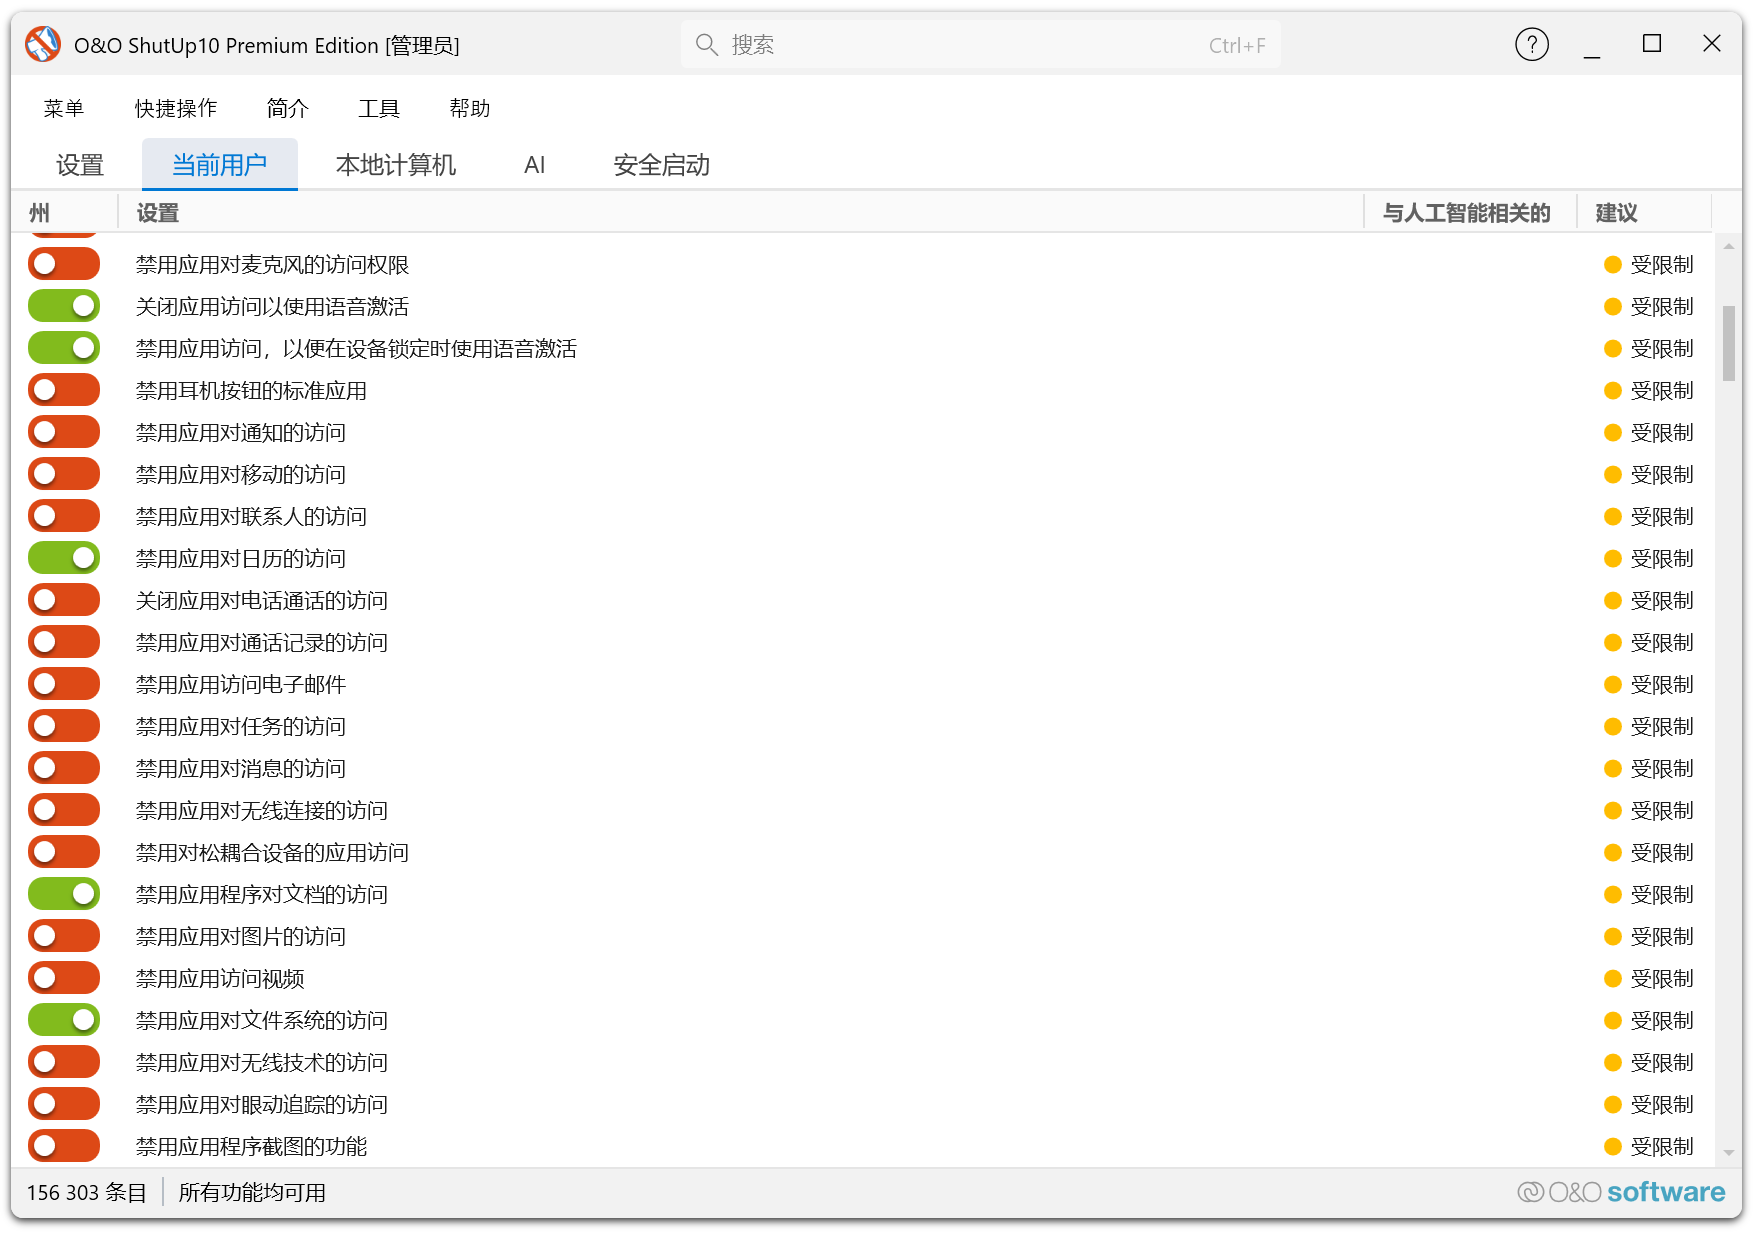Click the orange dot for 禁用应用对日历的访问
This screenshot has height=1233, width=1755.
click(1612, 559)
